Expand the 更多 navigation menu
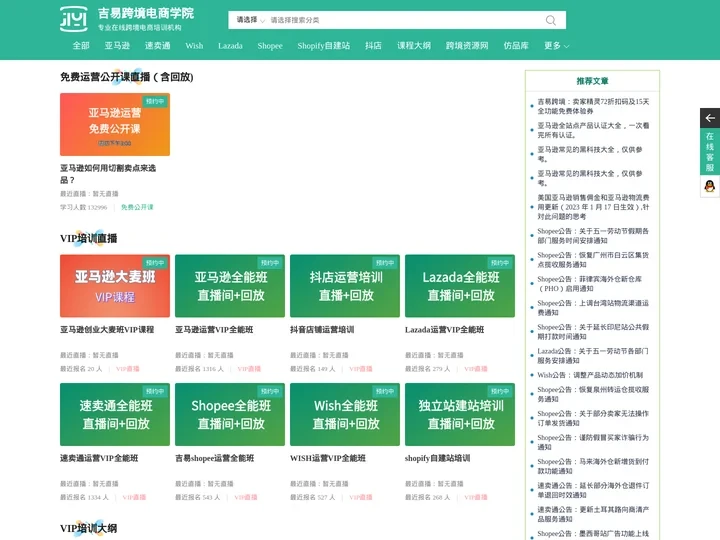The image size is (720, 540). pos(557,45)
